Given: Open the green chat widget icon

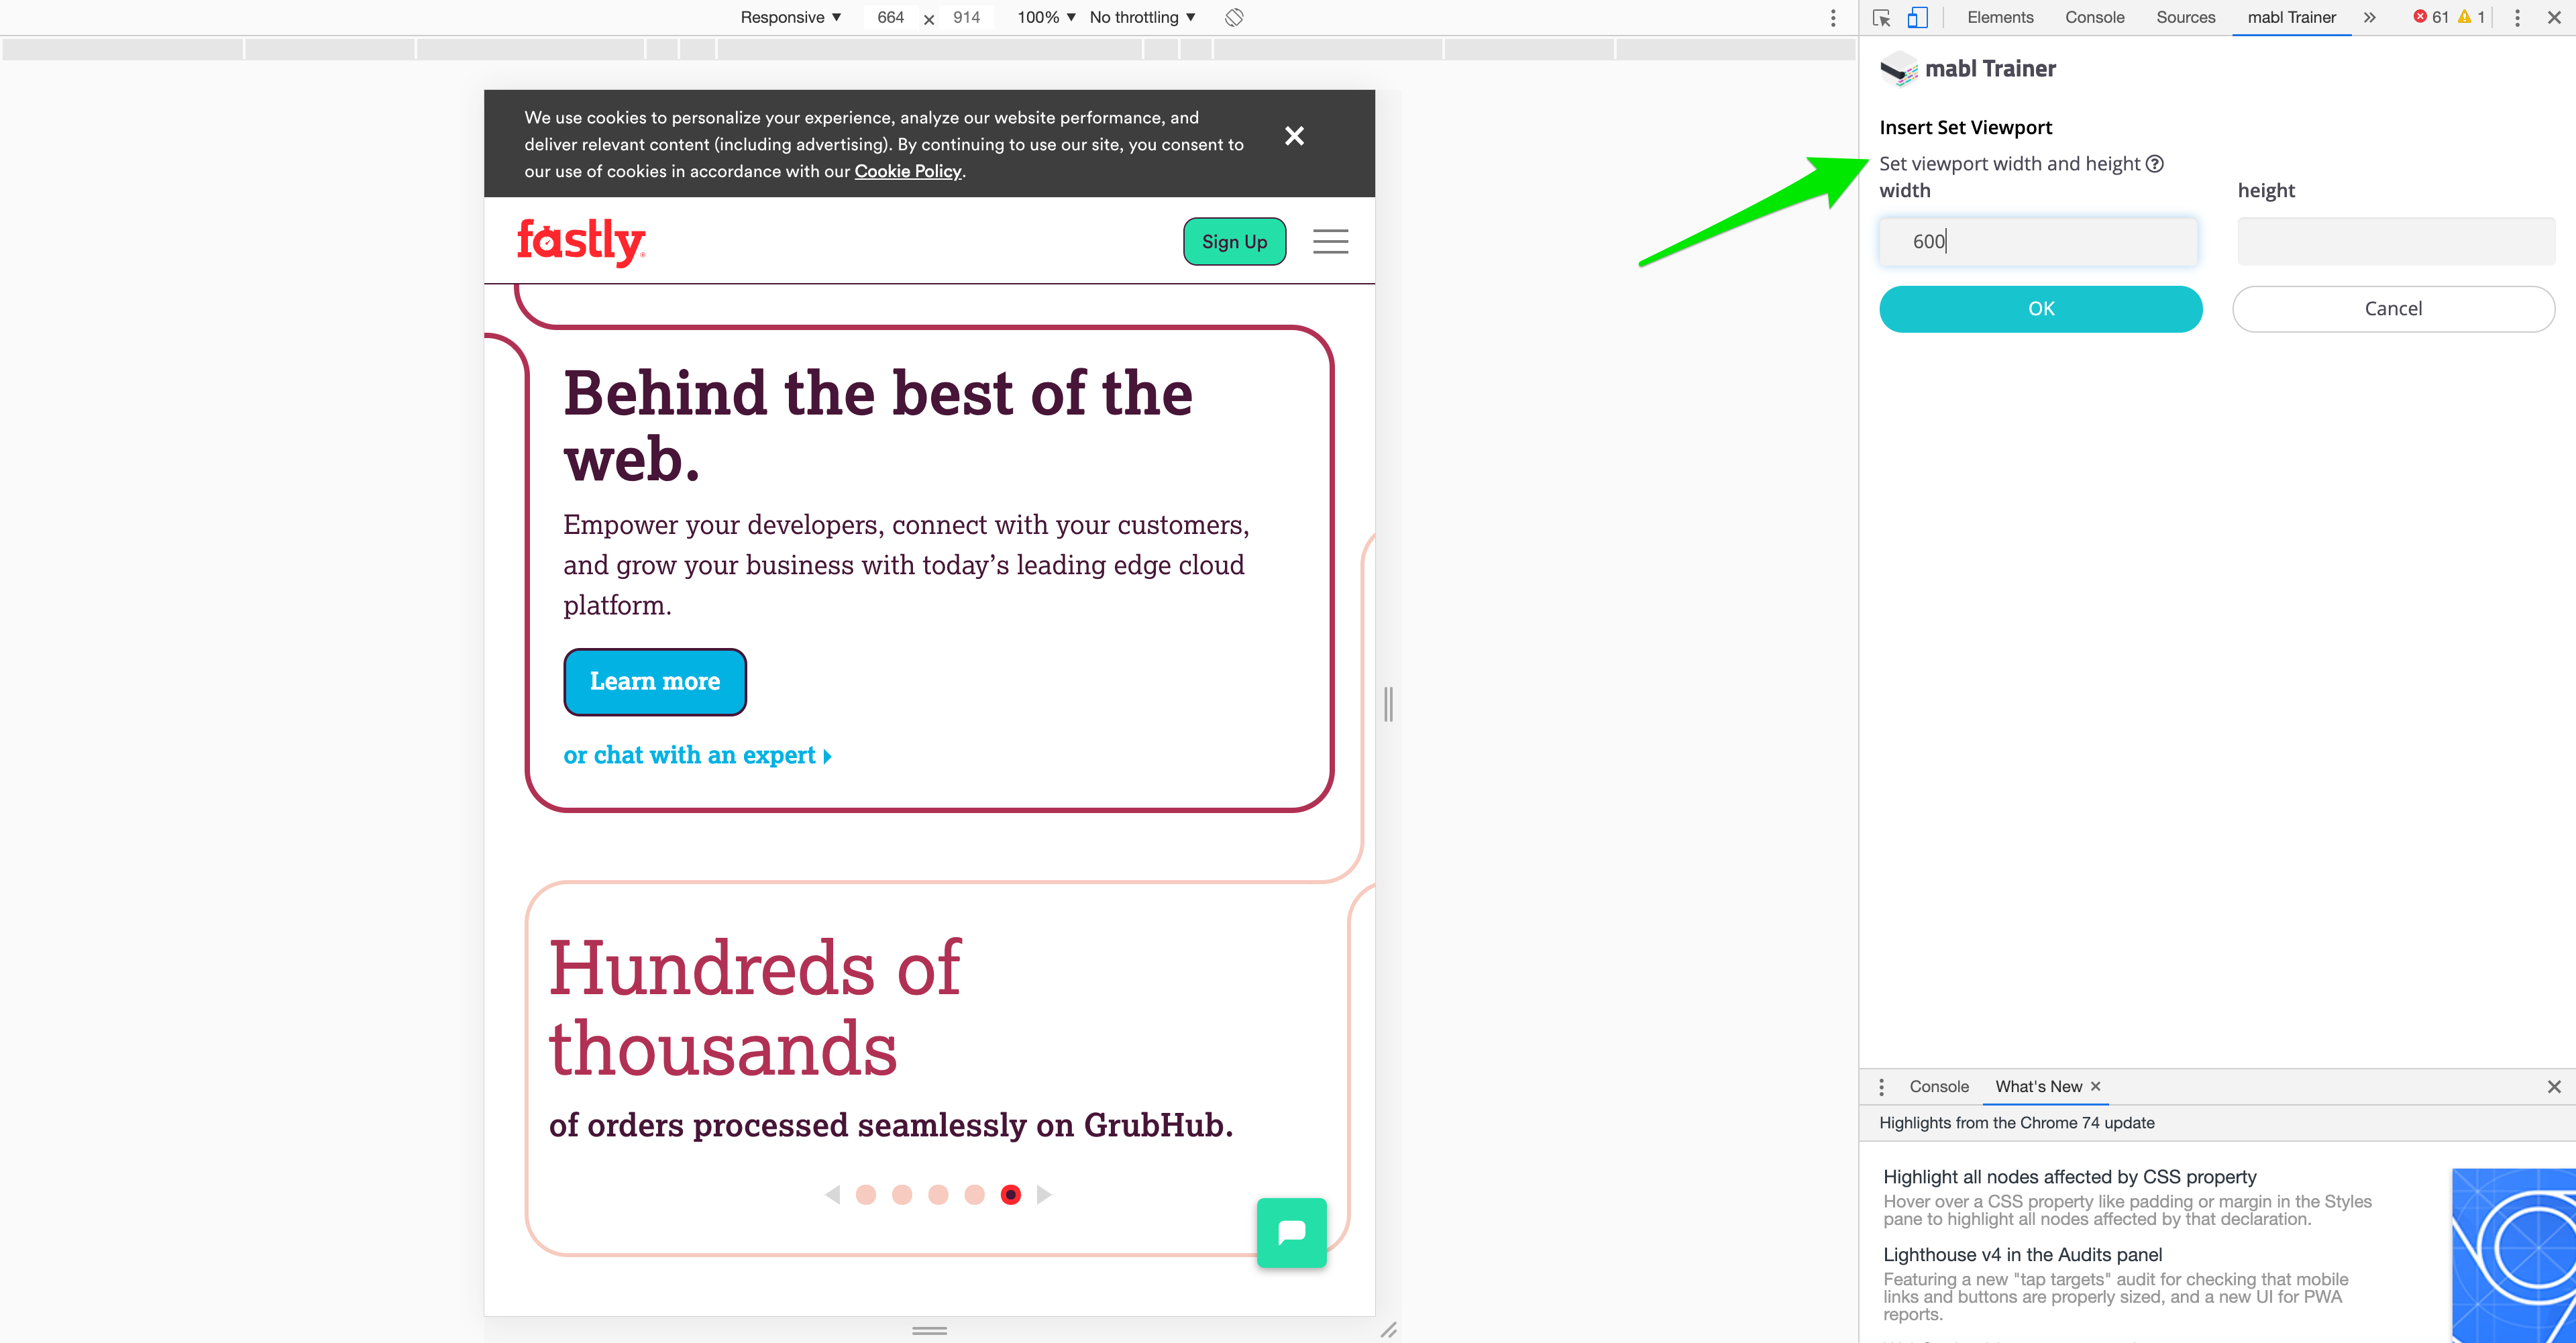Looking at the screenshot, I should 1291,1232.
